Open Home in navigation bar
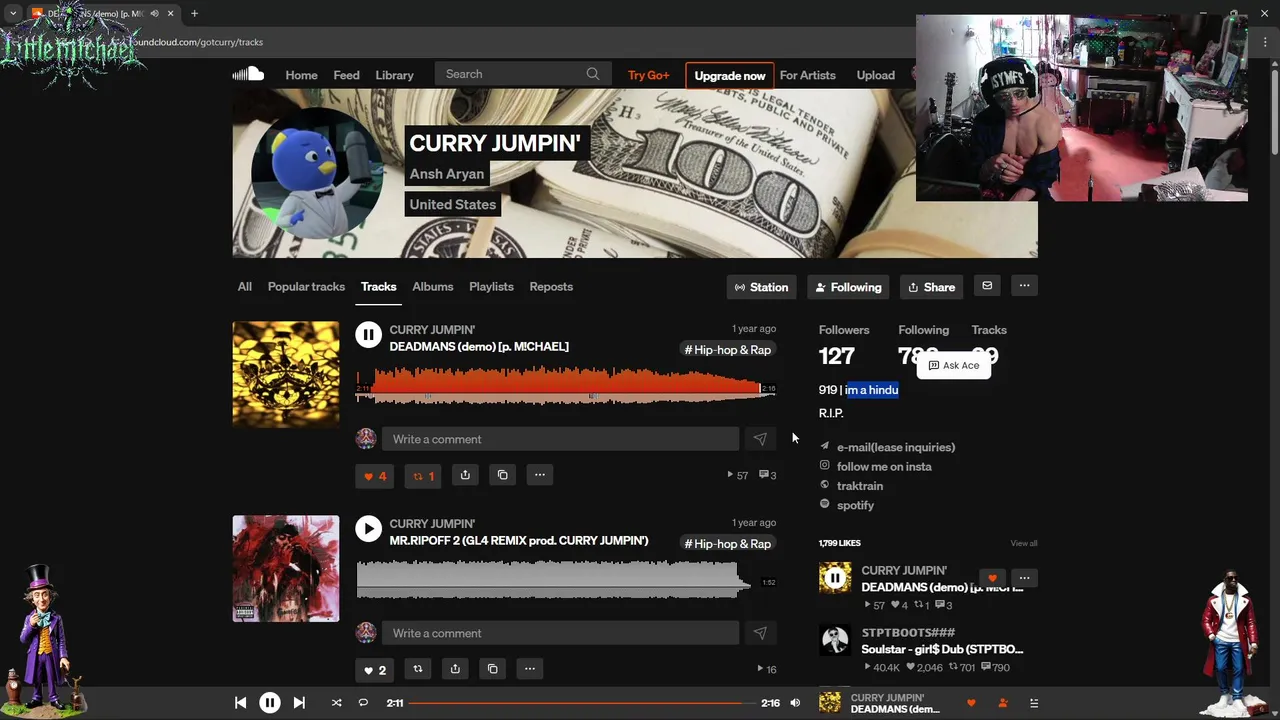The width and height of the screenshot is (1280, 720). coord(301,75)
